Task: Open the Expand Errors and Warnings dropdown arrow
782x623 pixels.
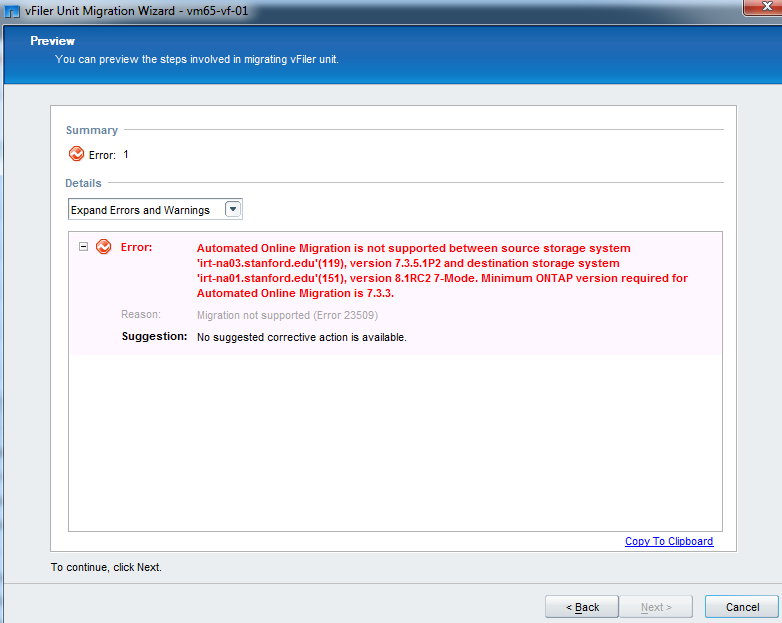Action: click(233, 209)
